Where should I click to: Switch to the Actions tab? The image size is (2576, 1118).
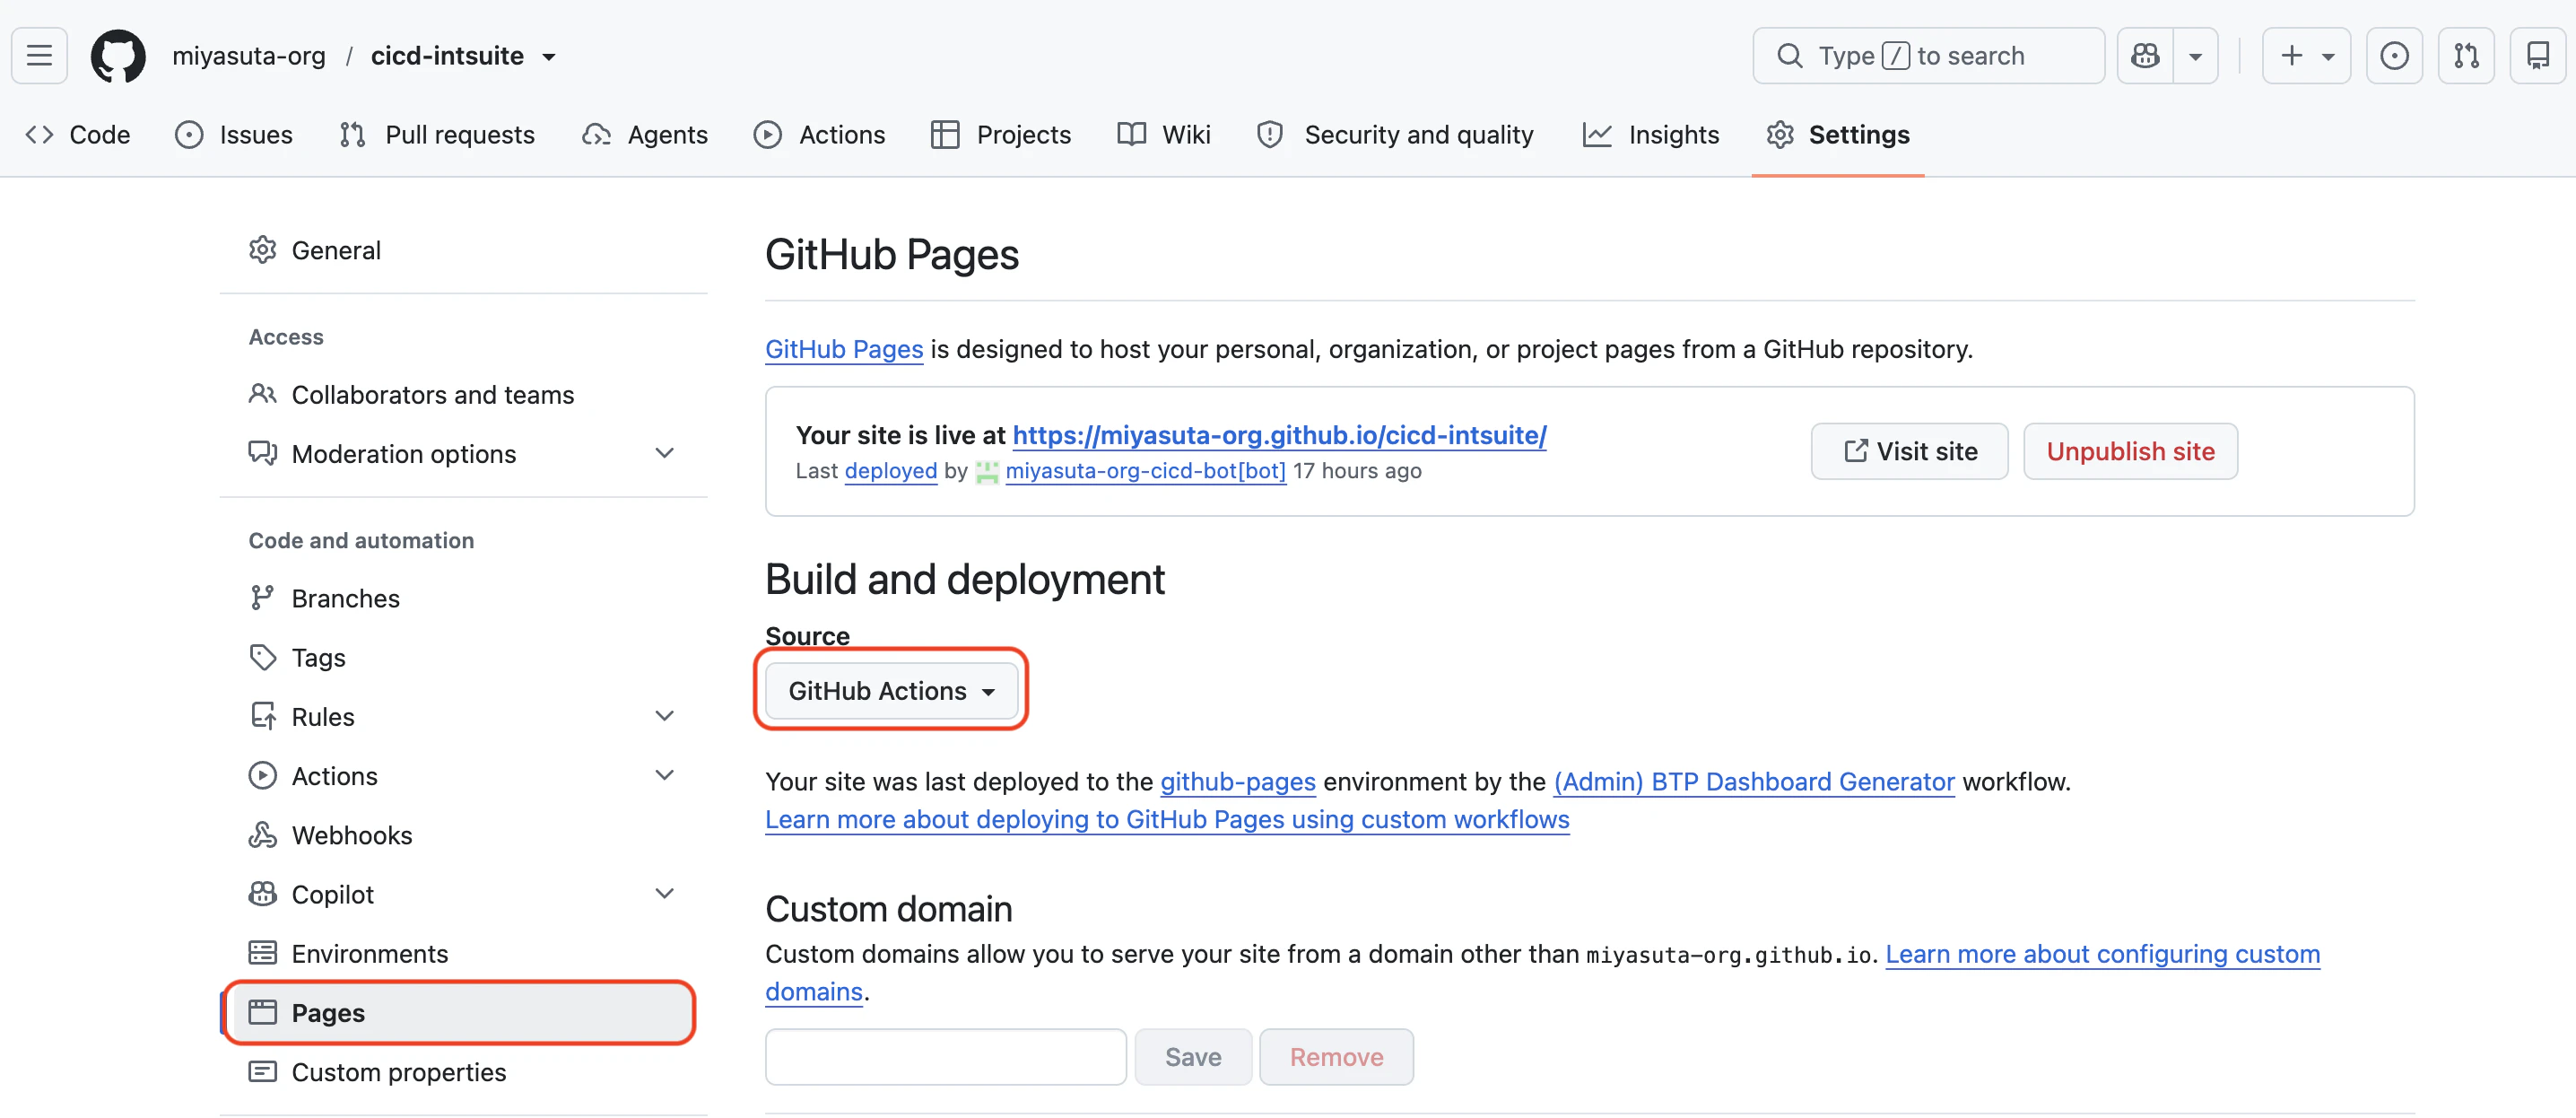click(x=820, y=134)
